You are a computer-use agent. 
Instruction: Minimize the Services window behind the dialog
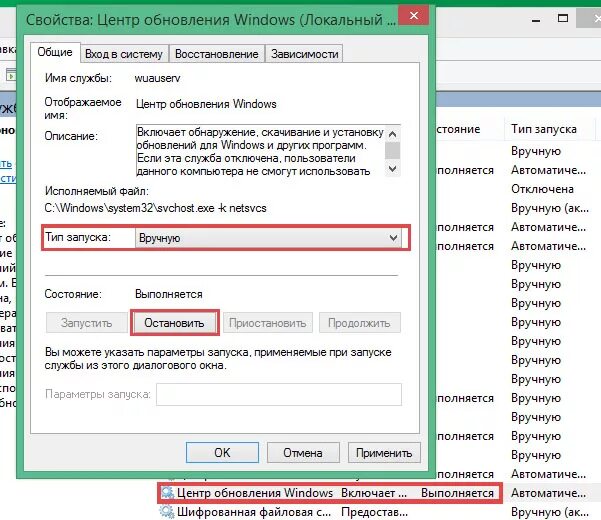pyautogui.click(x=536, y=19)
